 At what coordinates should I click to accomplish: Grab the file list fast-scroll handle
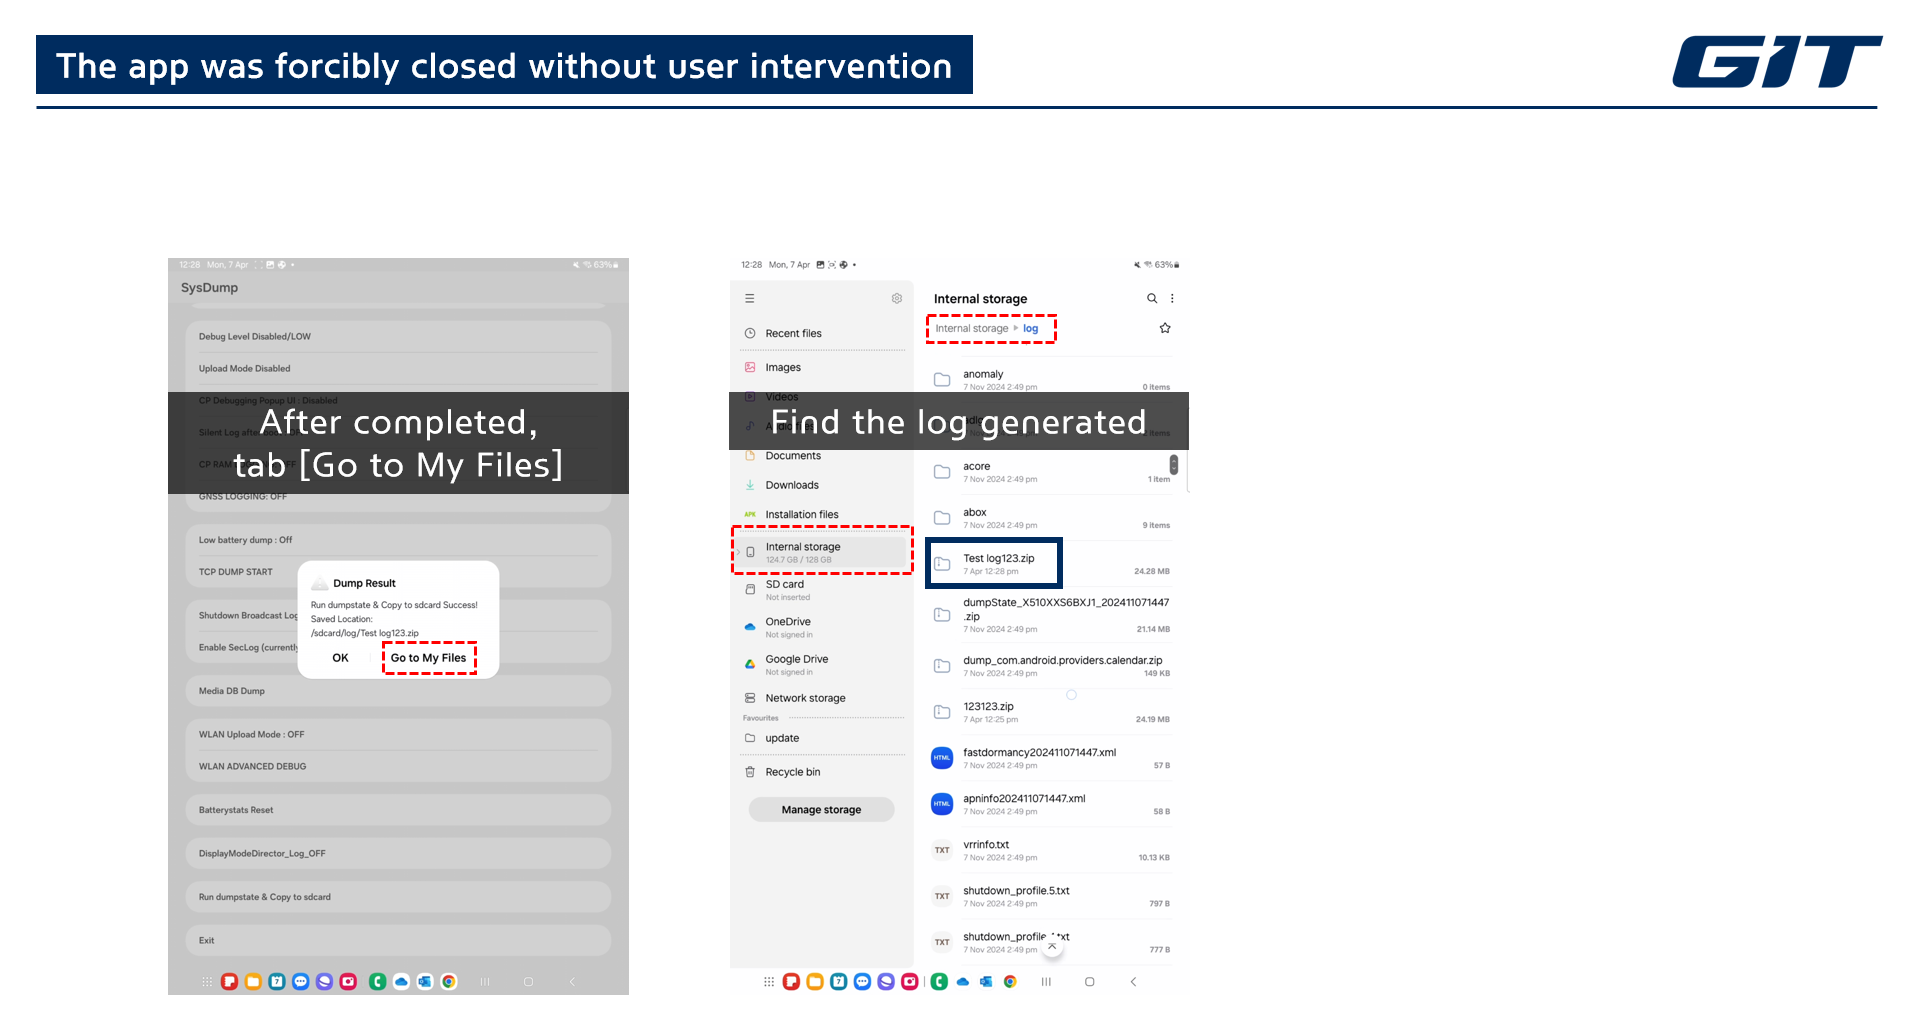coord(1174,465)
